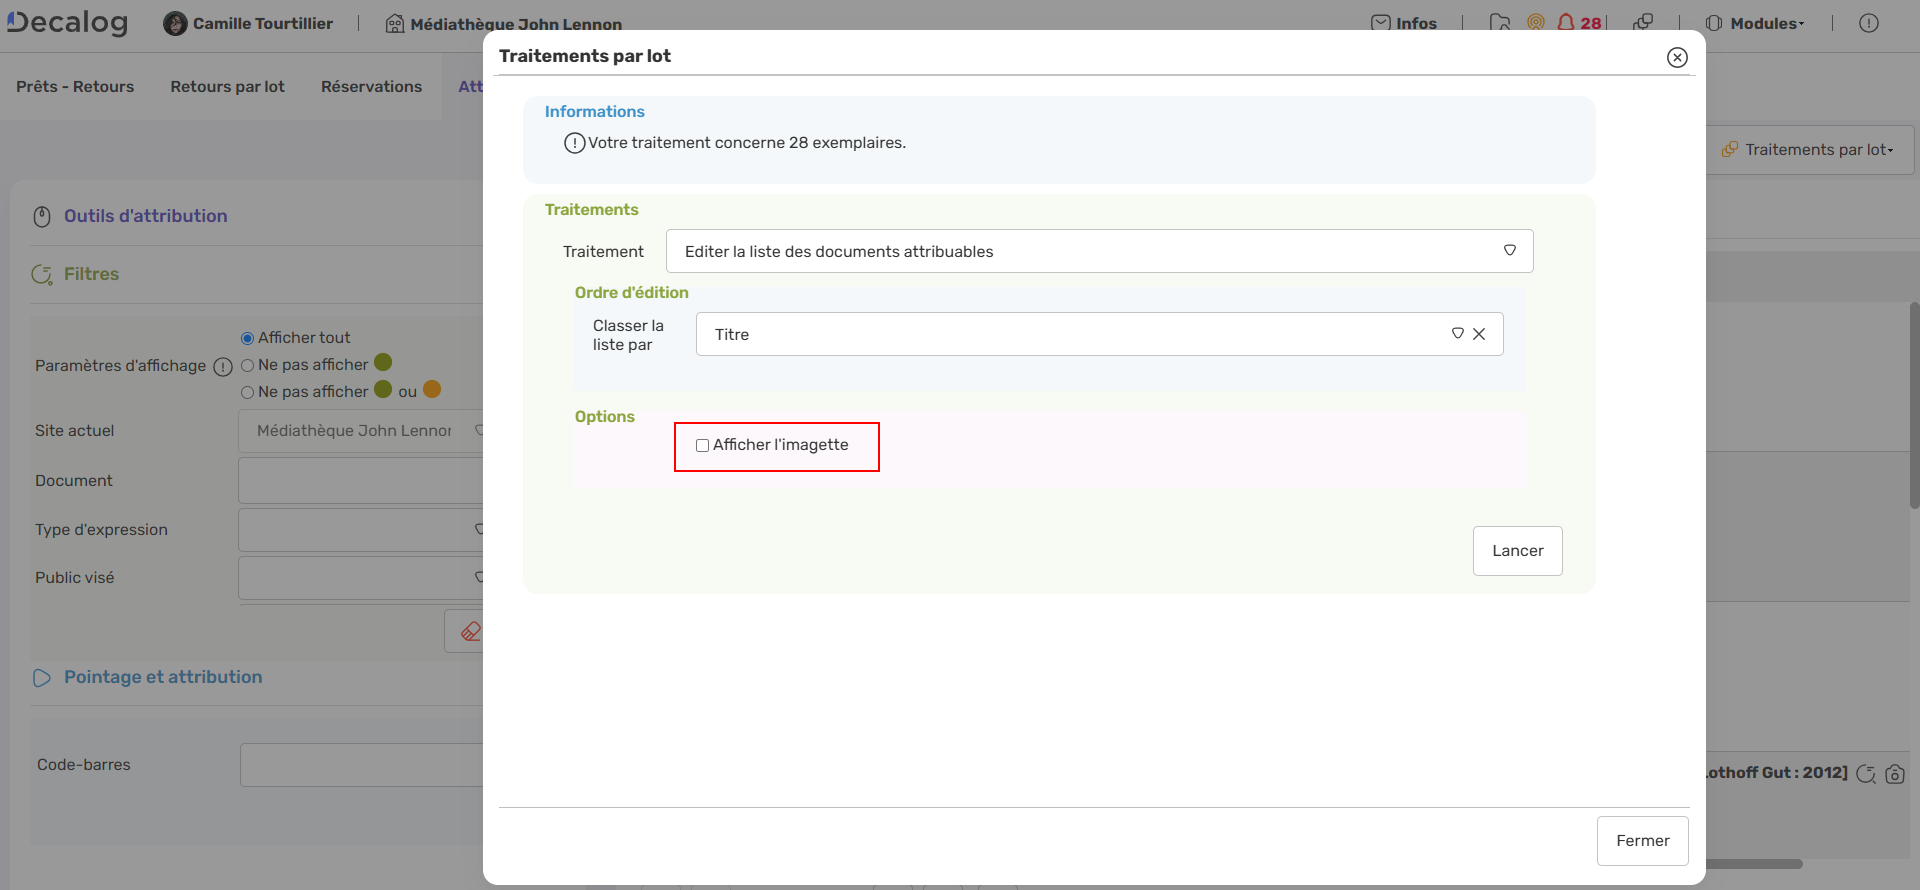Viewport: 1920px width, 890px height.
Task: Switch to the Prêts - Retours tab
Action: [75, 87]
